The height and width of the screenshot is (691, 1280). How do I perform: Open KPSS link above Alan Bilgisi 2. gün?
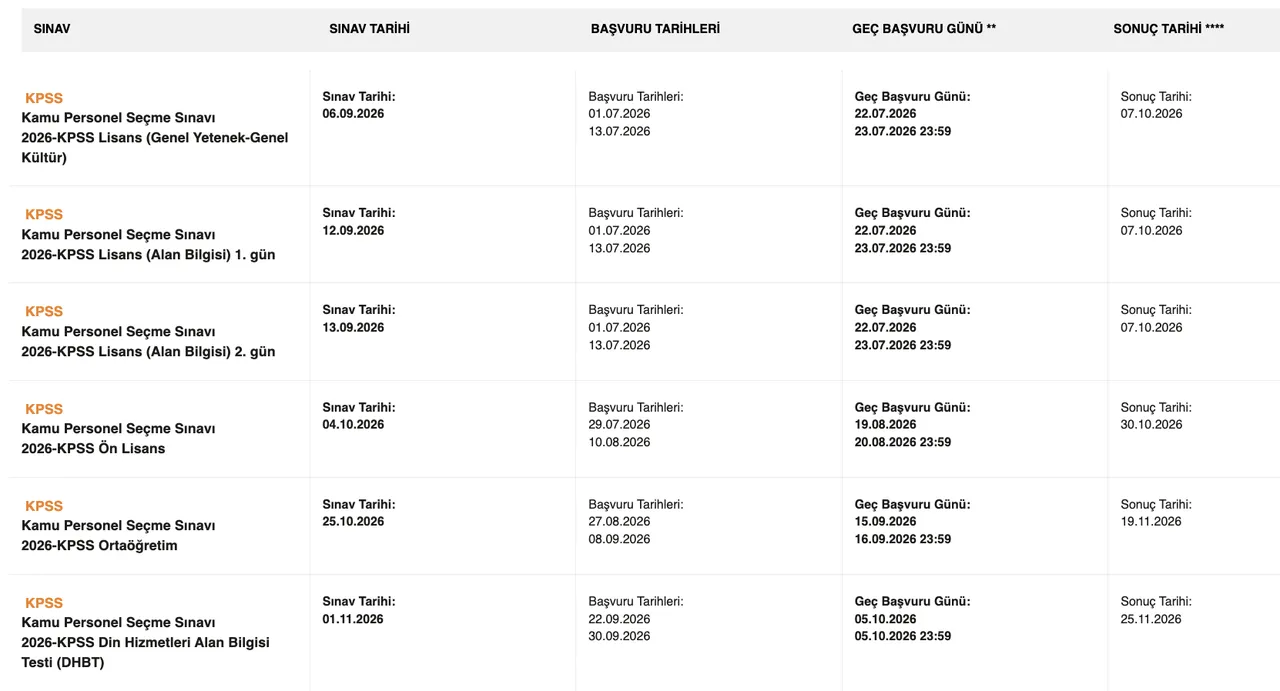[x=44, y=311]
